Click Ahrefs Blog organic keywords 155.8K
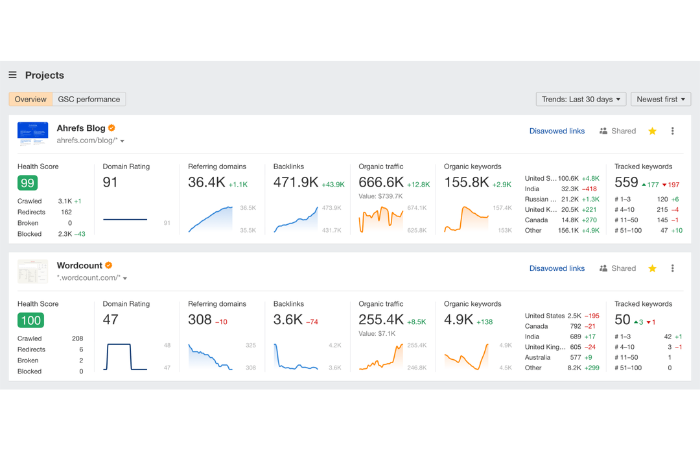This screenshot has width=700, height=450. pyautogui.click(x=466, y=182)
